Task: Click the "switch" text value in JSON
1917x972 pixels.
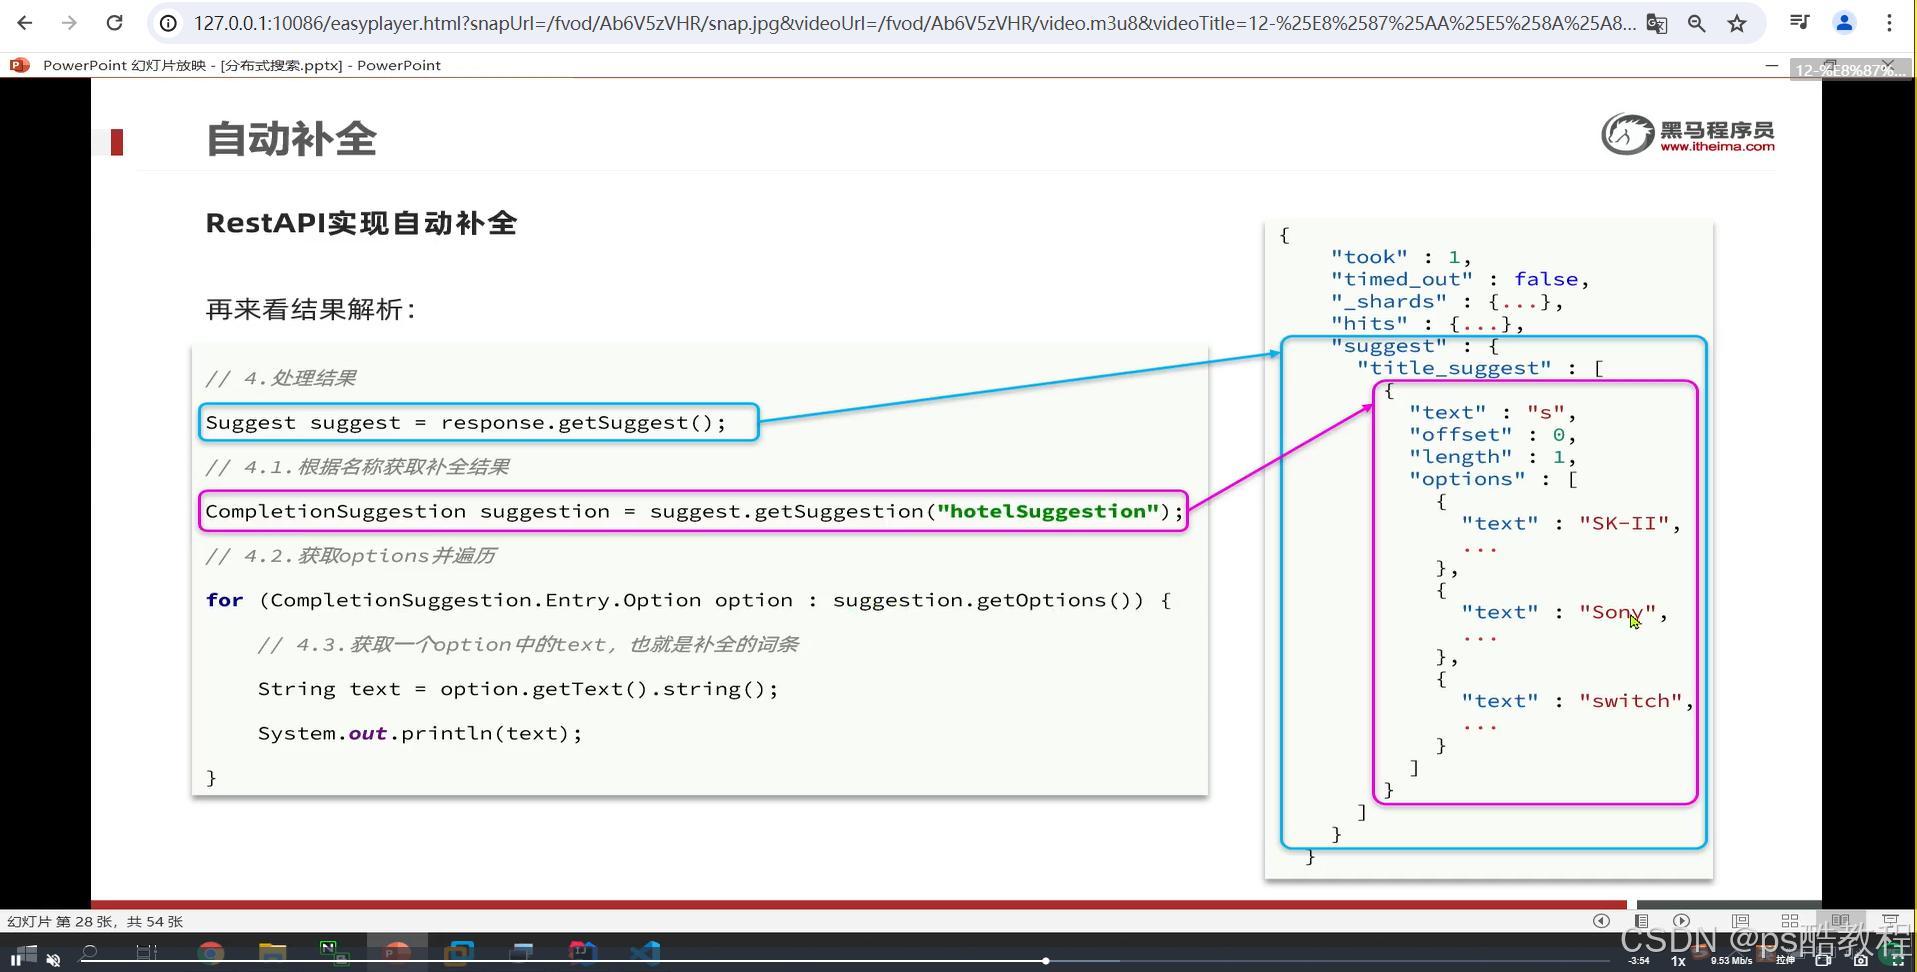Action: coord(1631,701)
